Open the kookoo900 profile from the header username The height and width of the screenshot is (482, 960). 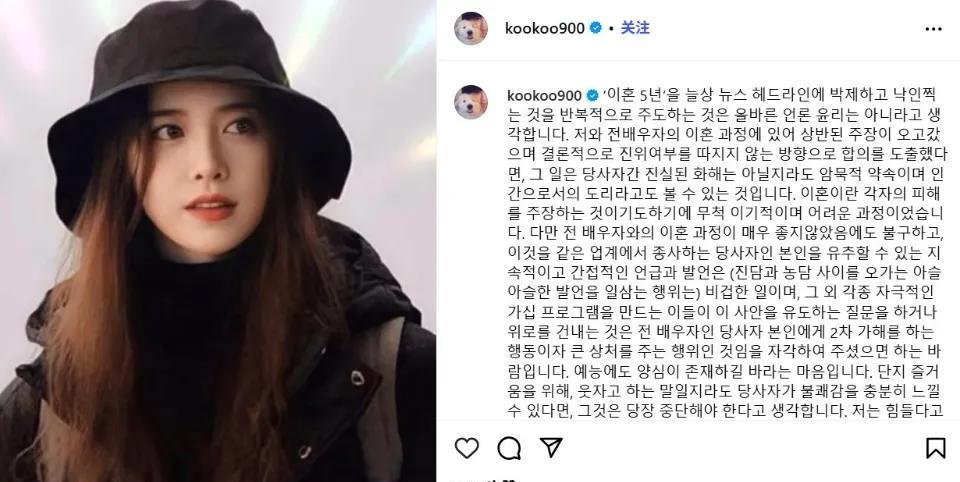(545, 28)
